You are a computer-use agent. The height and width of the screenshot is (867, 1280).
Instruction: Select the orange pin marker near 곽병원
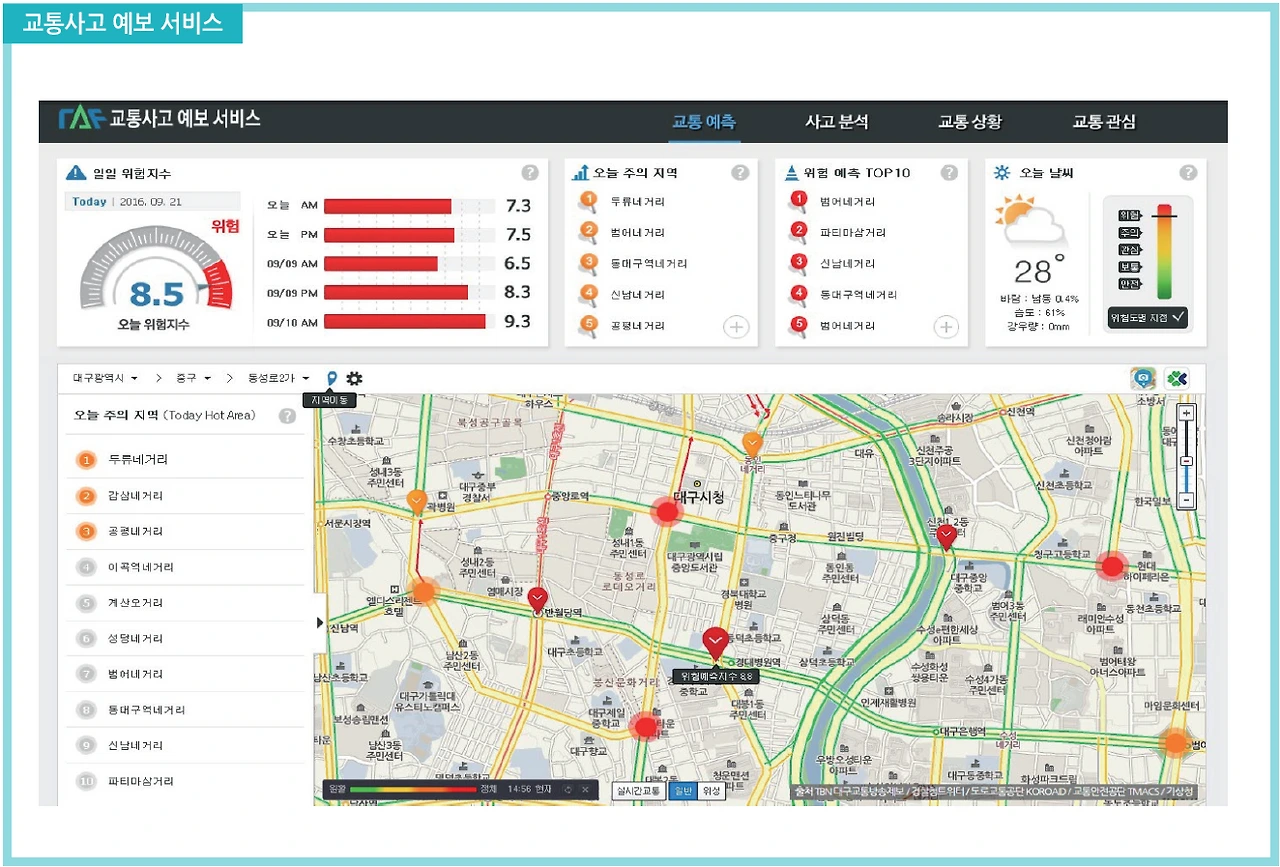(418, 502)
